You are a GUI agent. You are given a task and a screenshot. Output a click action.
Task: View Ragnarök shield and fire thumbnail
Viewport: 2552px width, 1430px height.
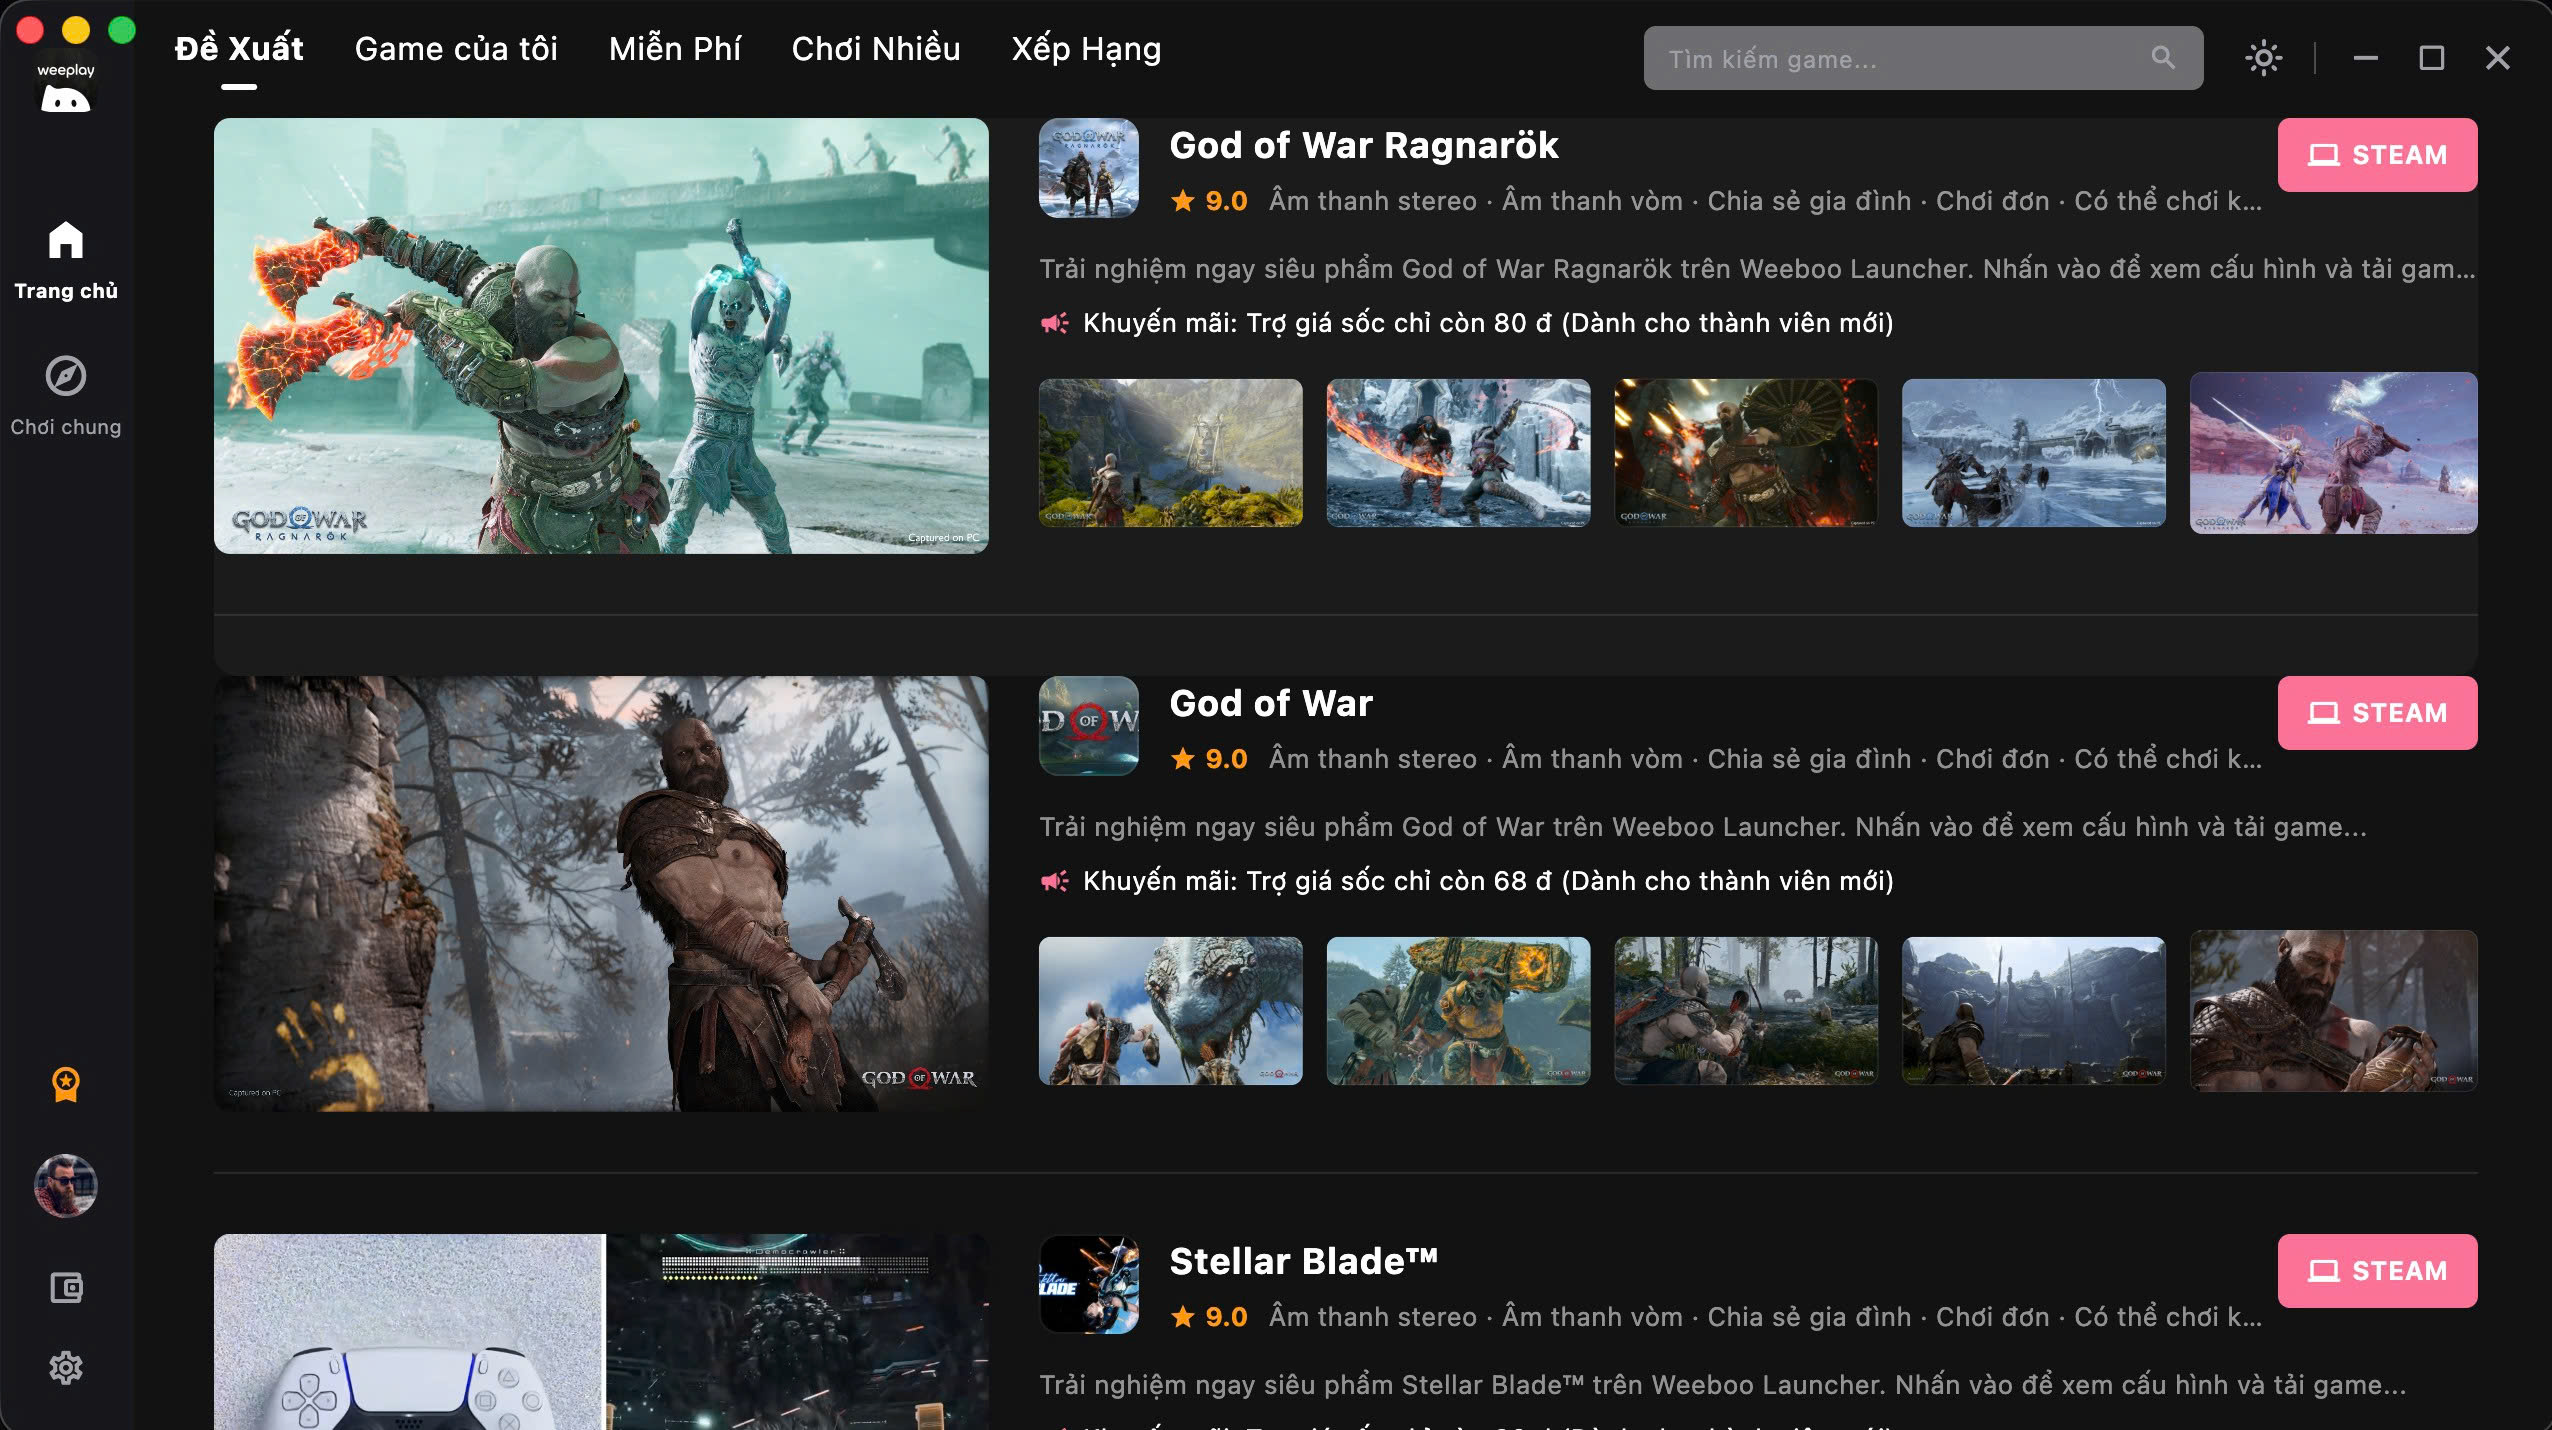[x=1746, y=453]
